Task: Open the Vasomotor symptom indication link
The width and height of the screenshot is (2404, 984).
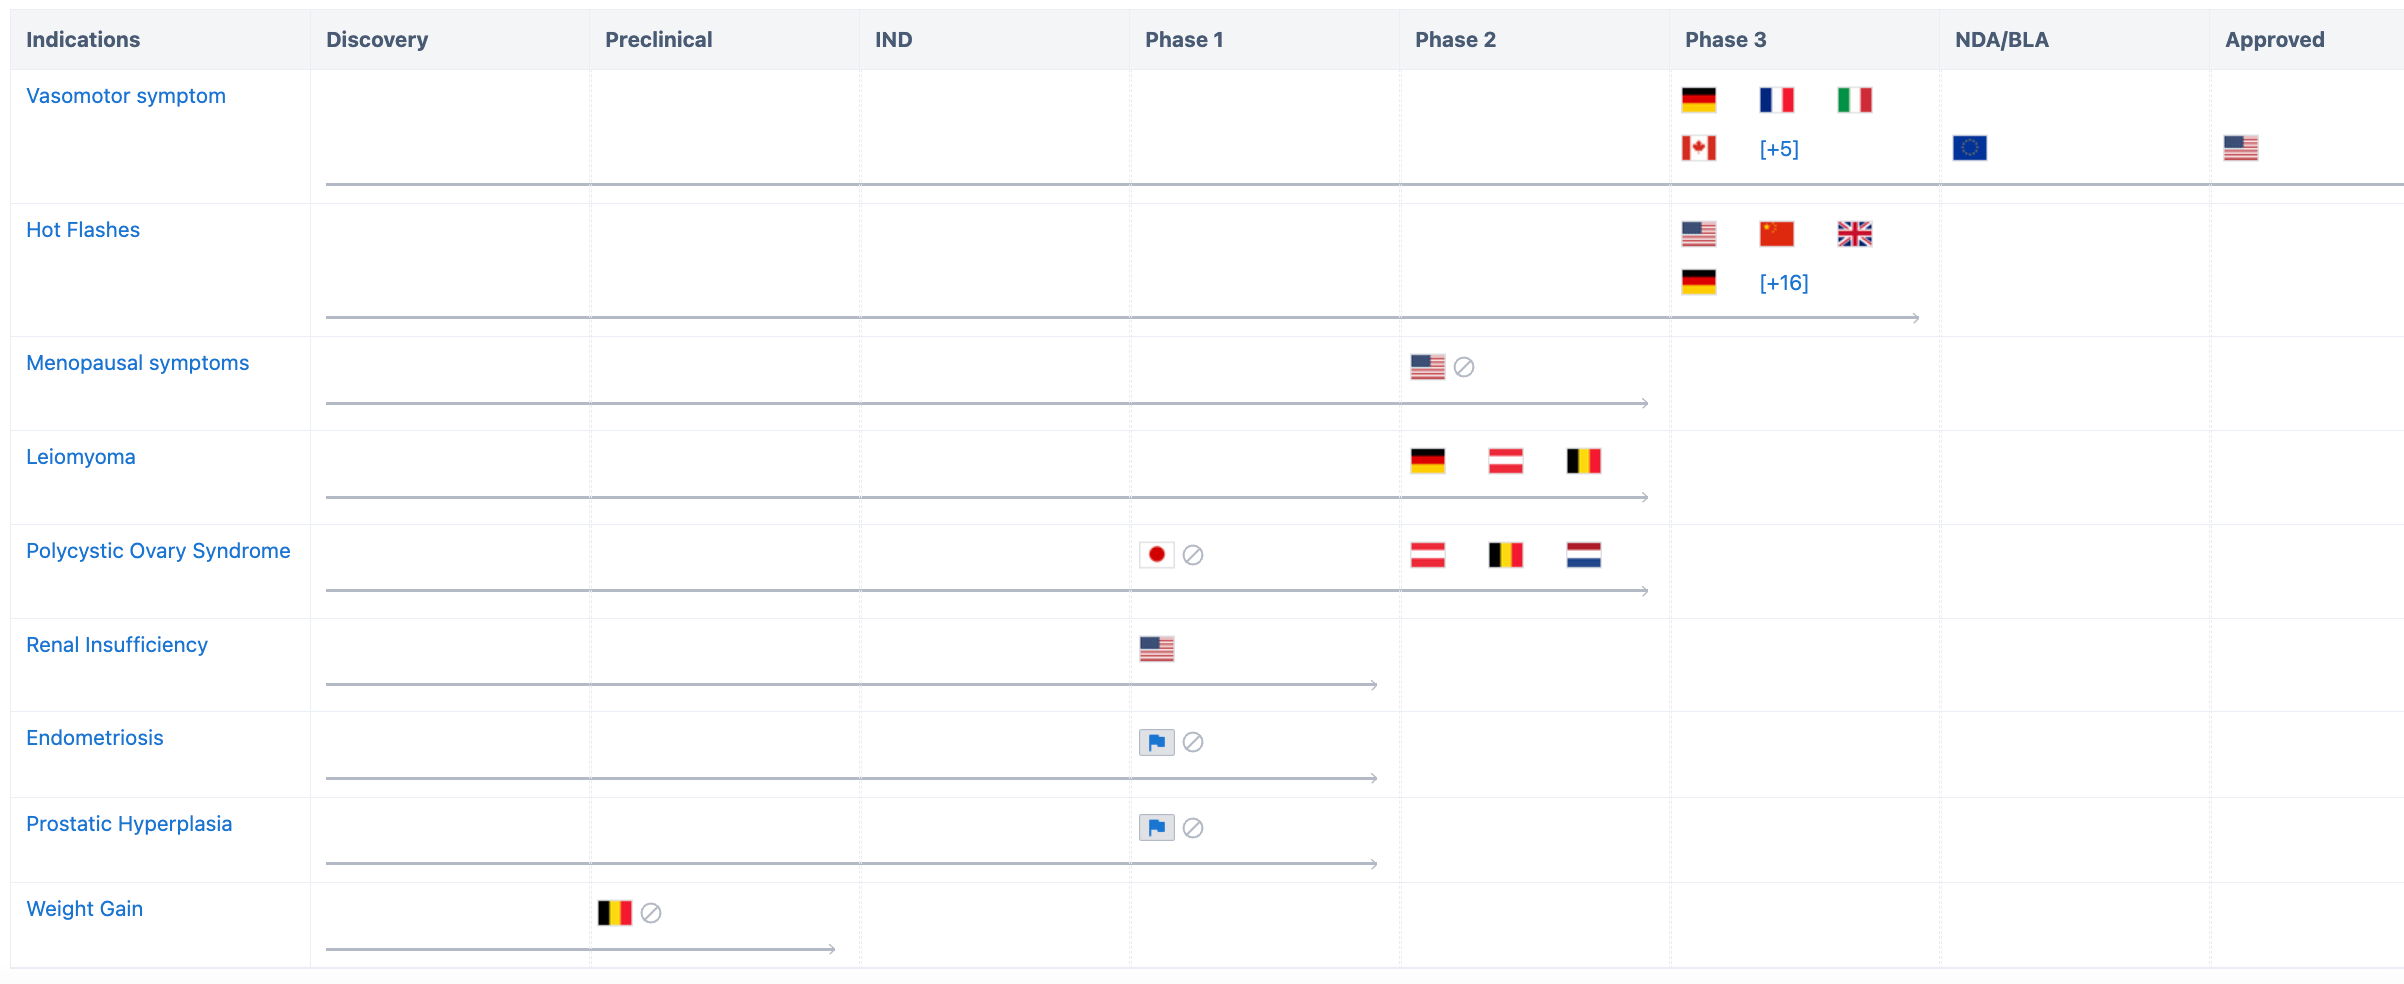Action: point(126,96)
